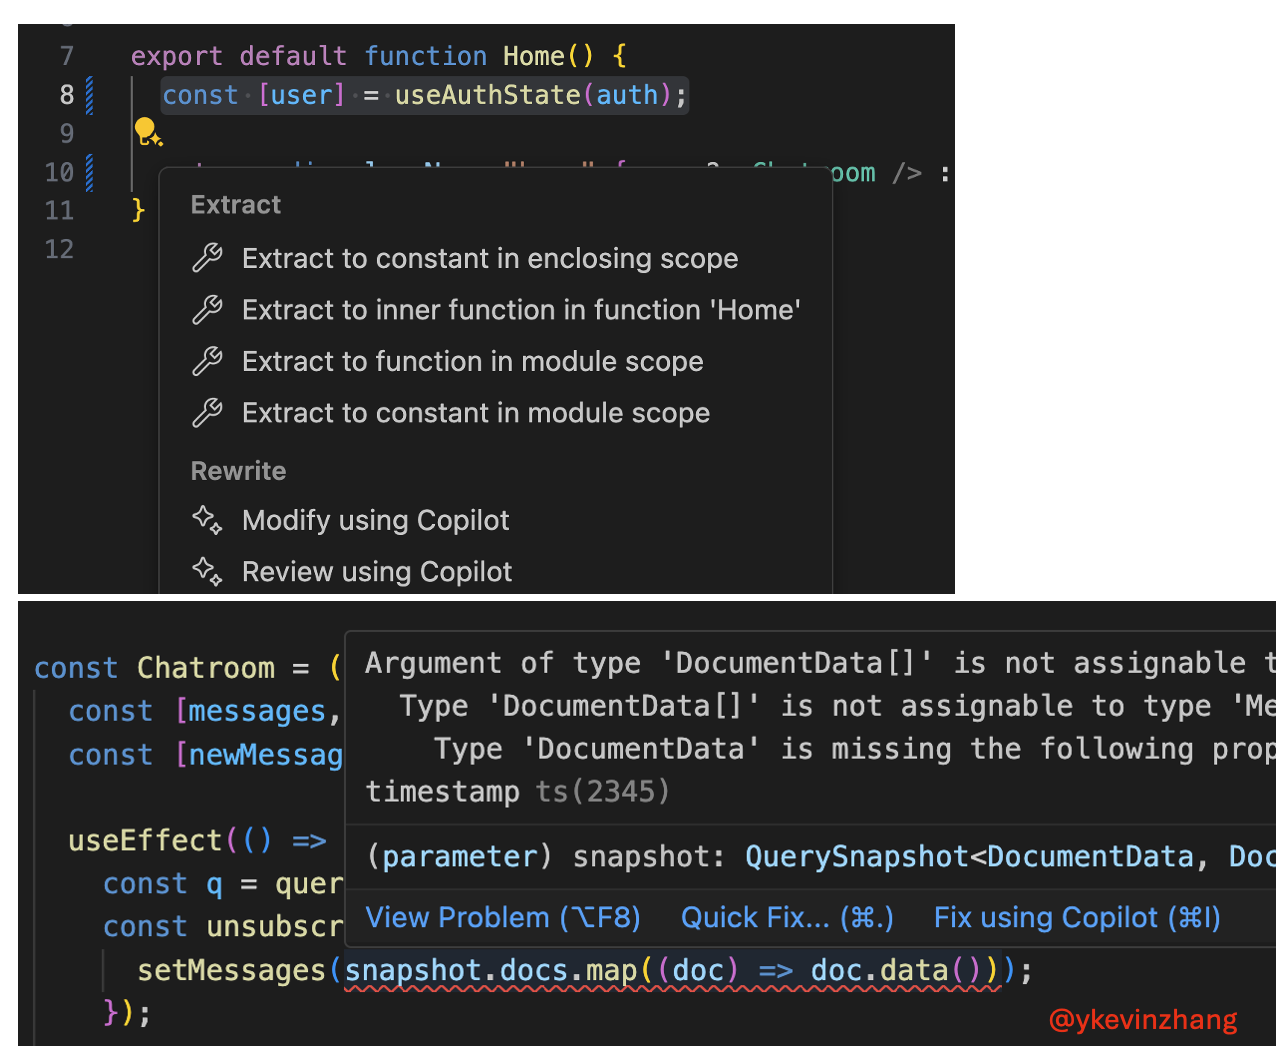This screenshot has height=1062, width=1288.
Task: Choose 'Review using Copilot' from the Rewrite section
Action: point(377,570)
